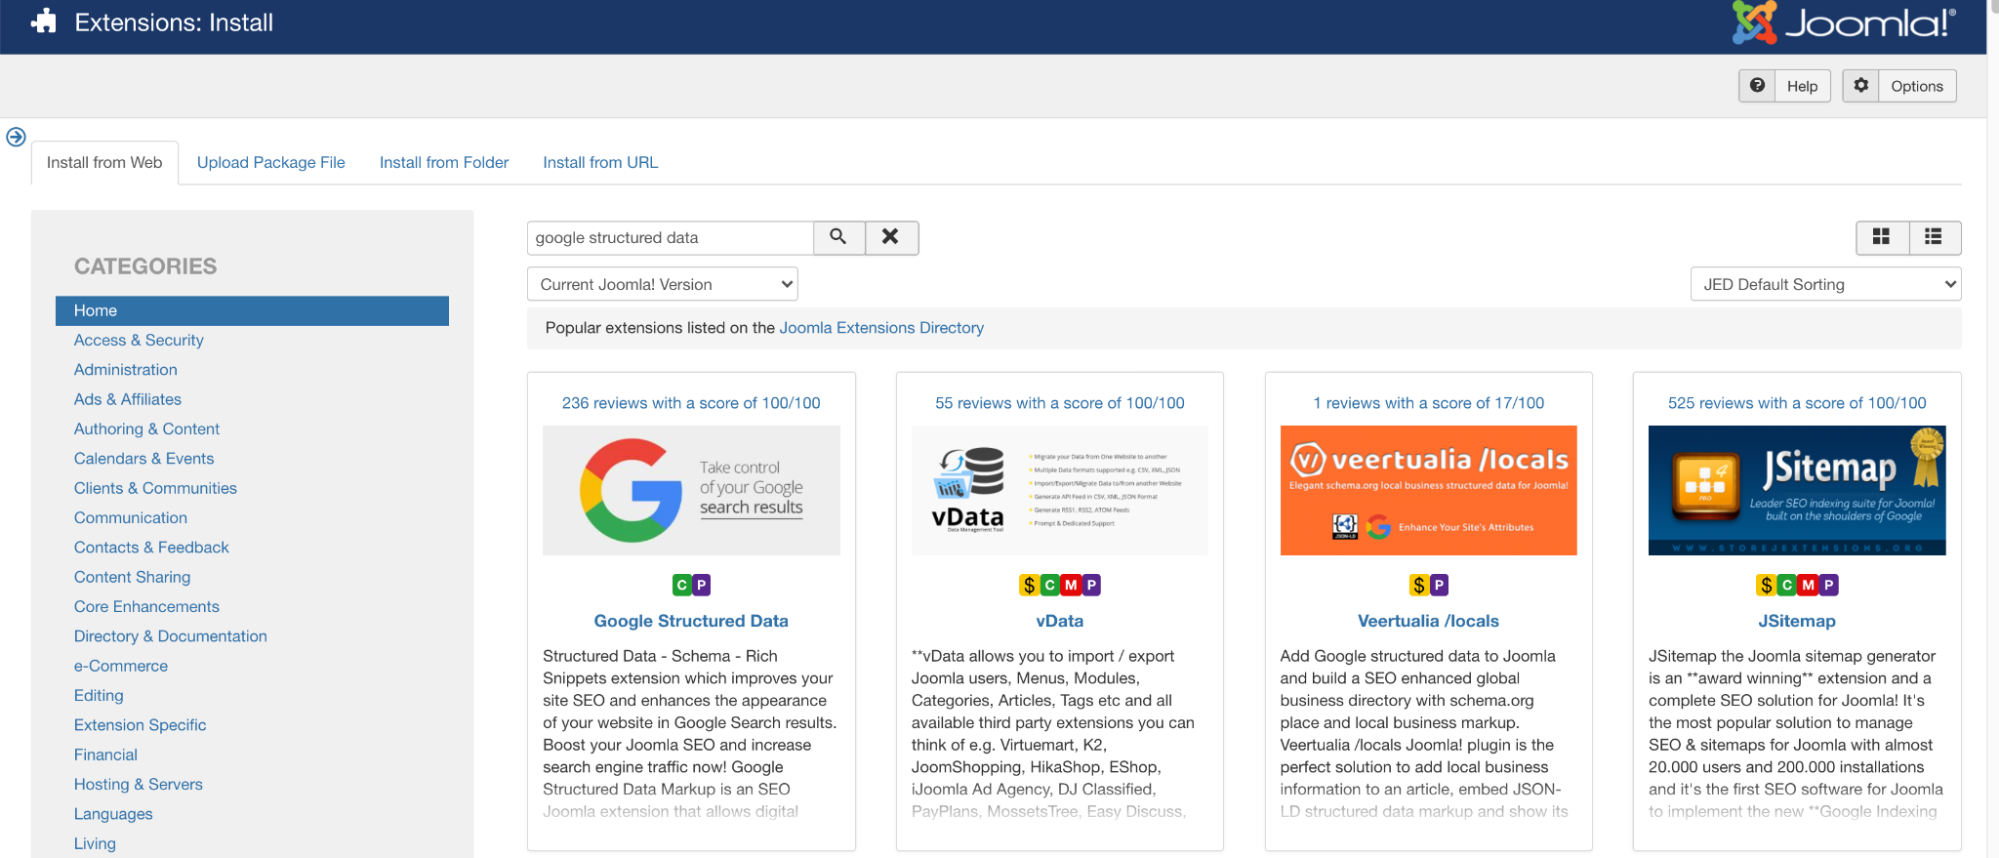The image size is (1999, 858).
Task: Open Current Joomla! Version dropdown
Action: coord(662,284)
